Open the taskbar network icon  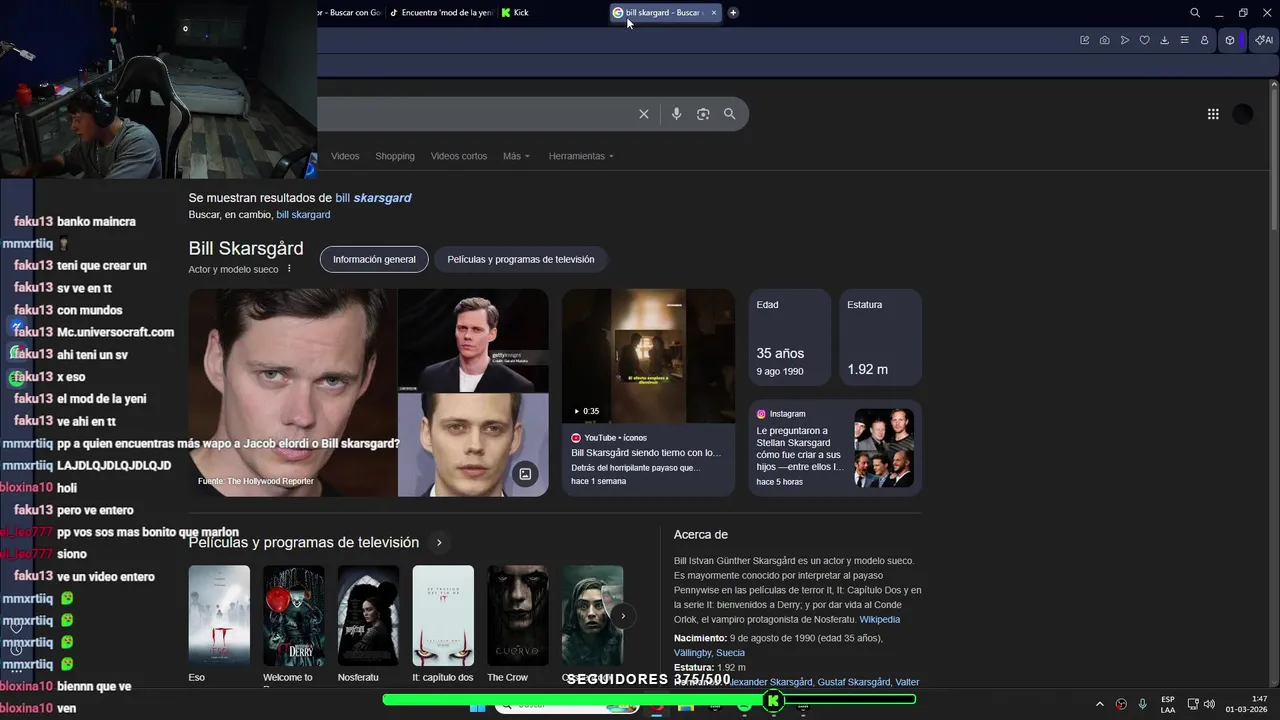point(1193,704)
